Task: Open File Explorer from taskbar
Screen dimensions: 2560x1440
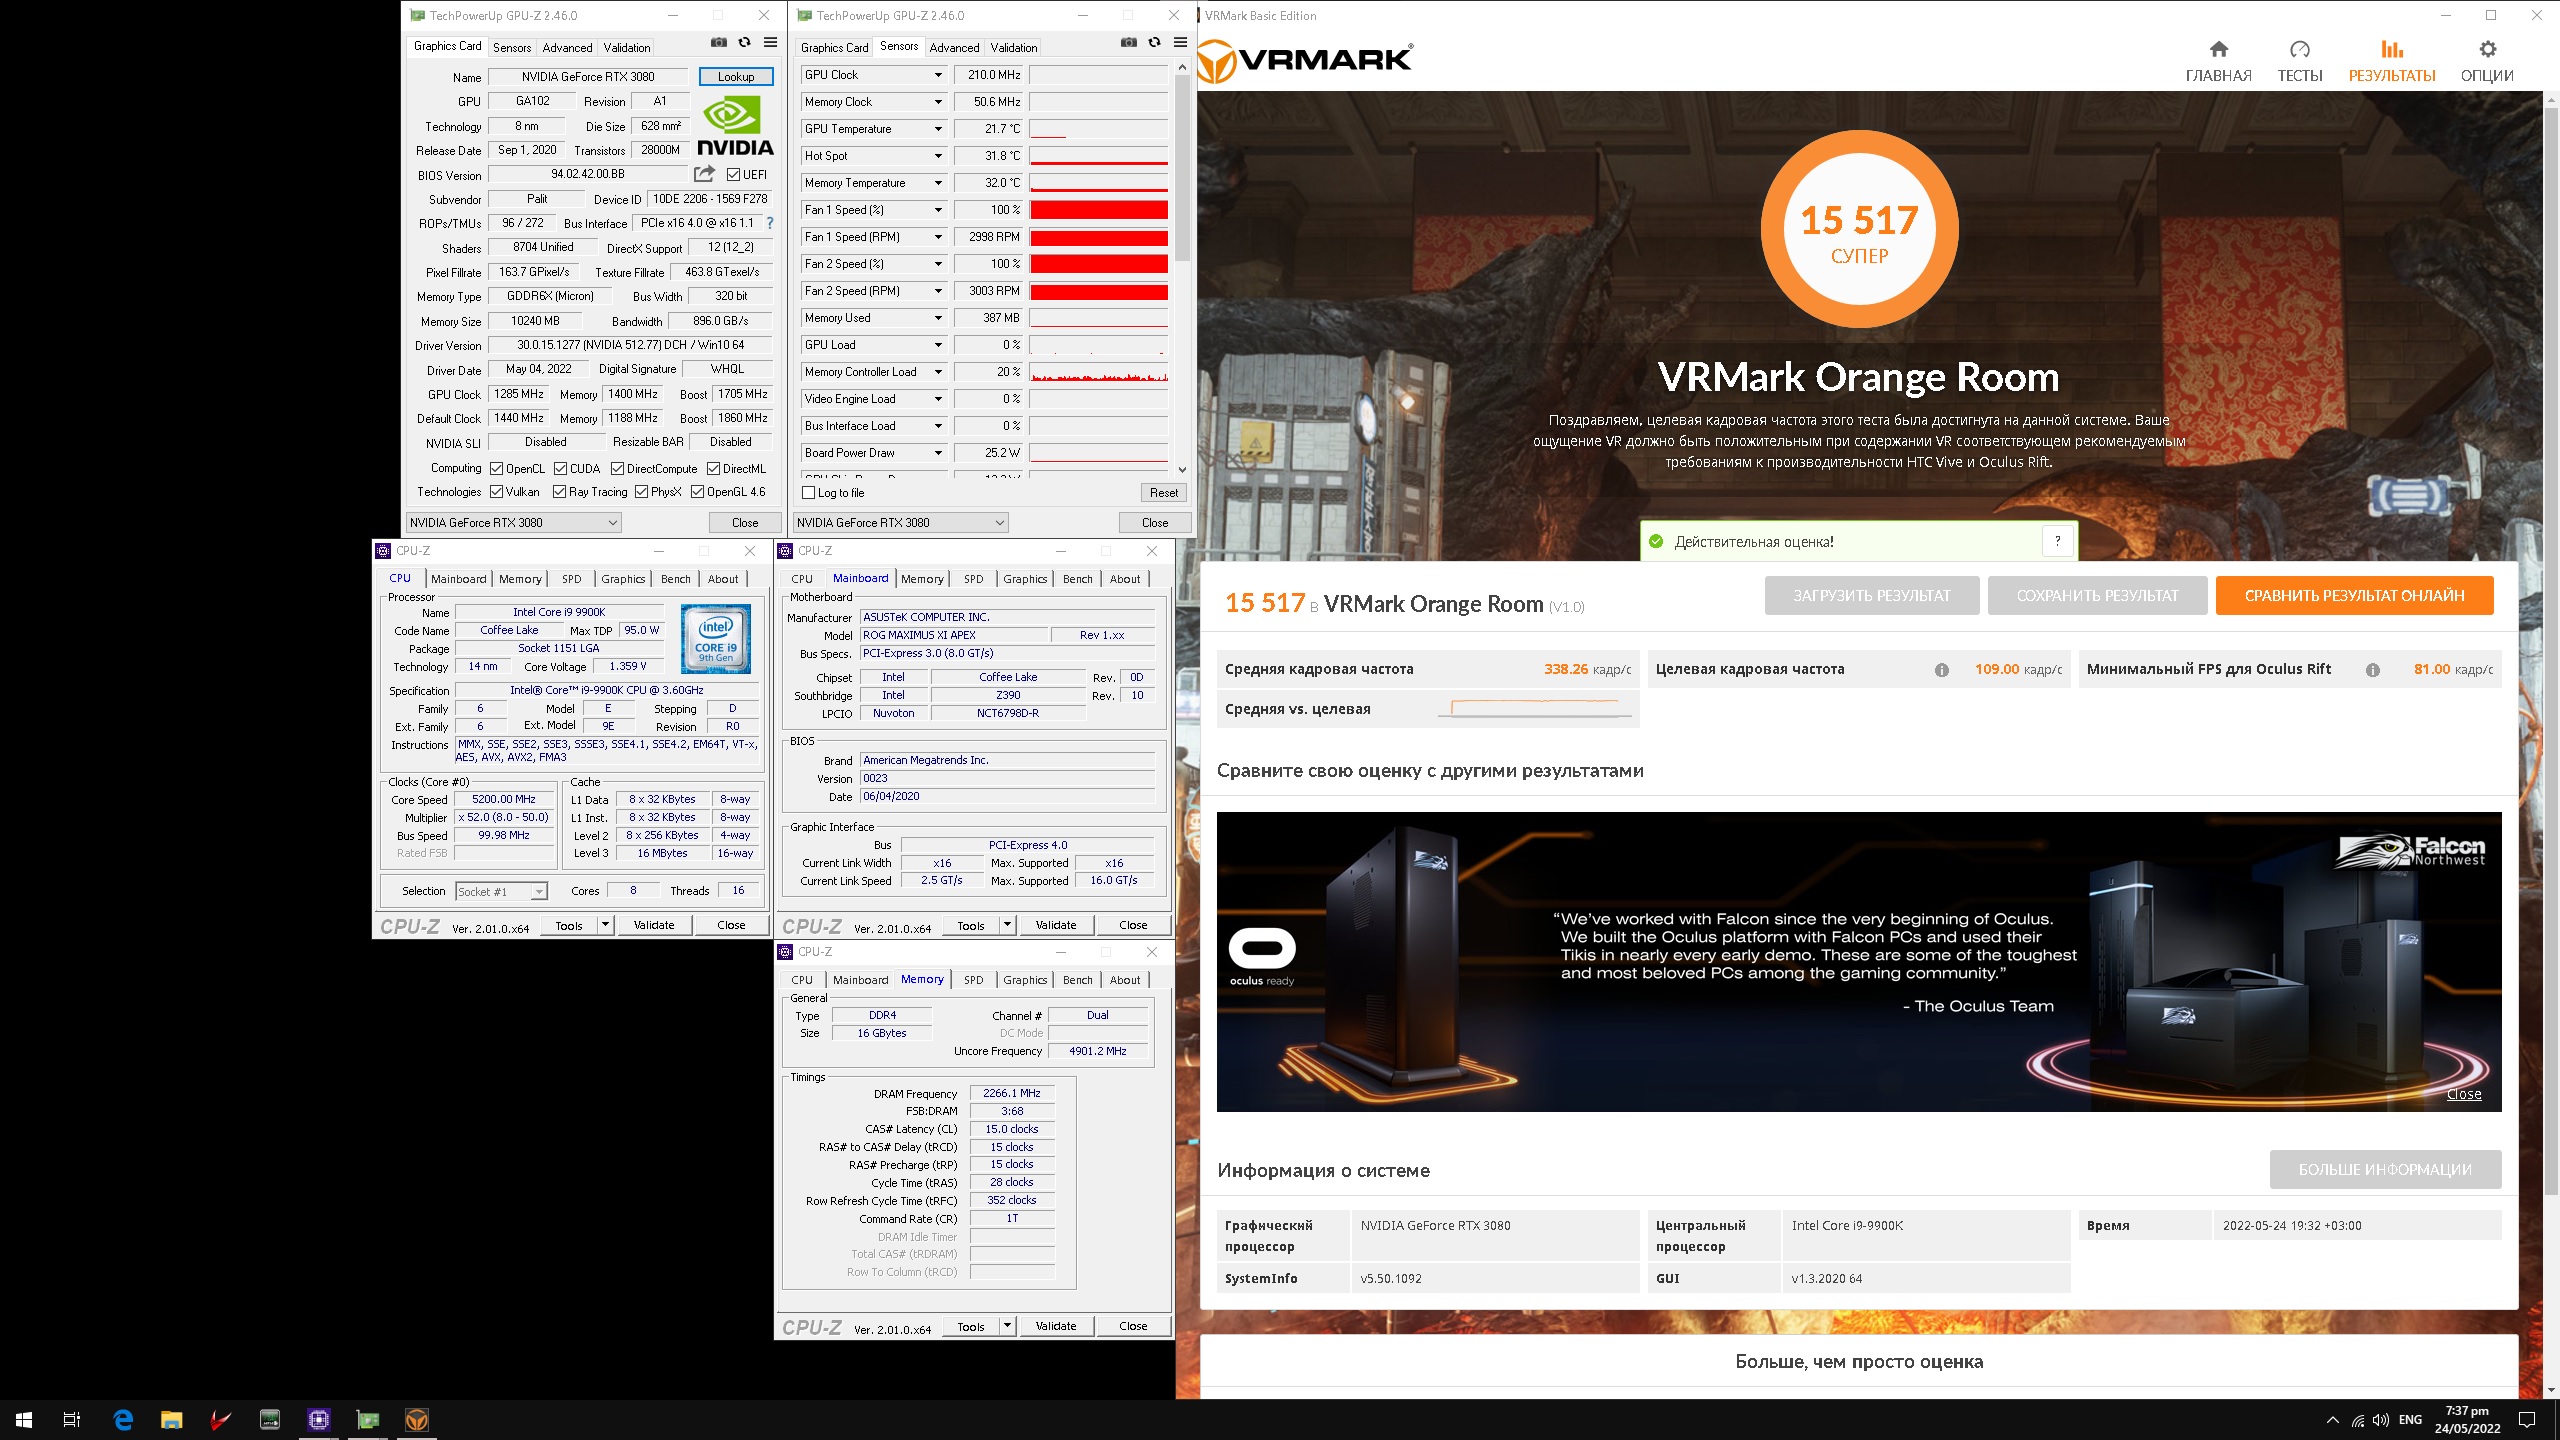Action: click(x=172, y=1419)
